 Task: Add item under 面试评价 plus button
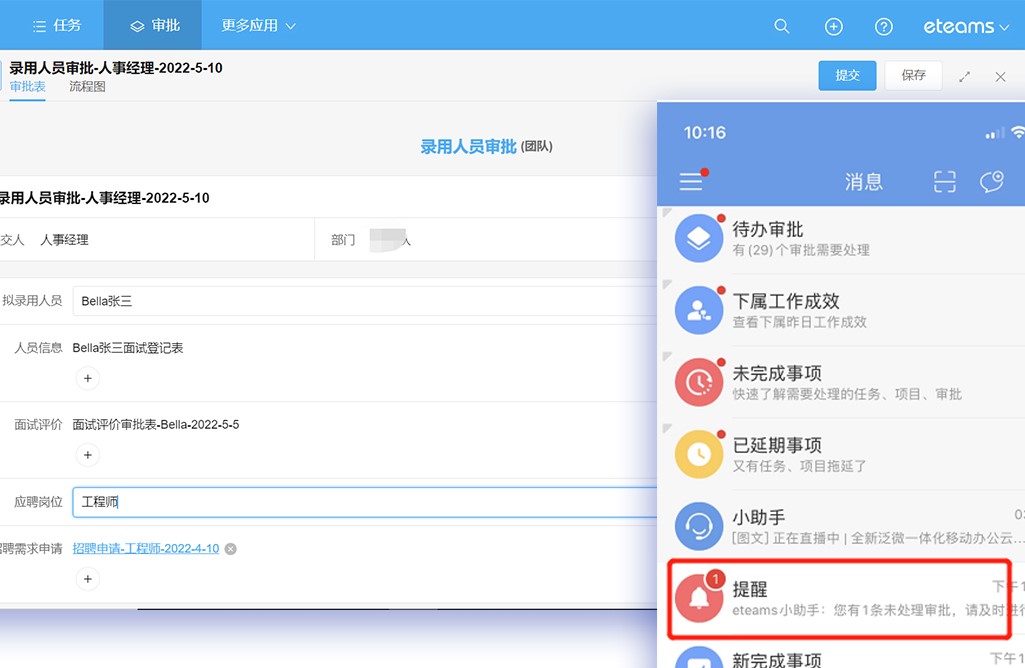[88, 455]
